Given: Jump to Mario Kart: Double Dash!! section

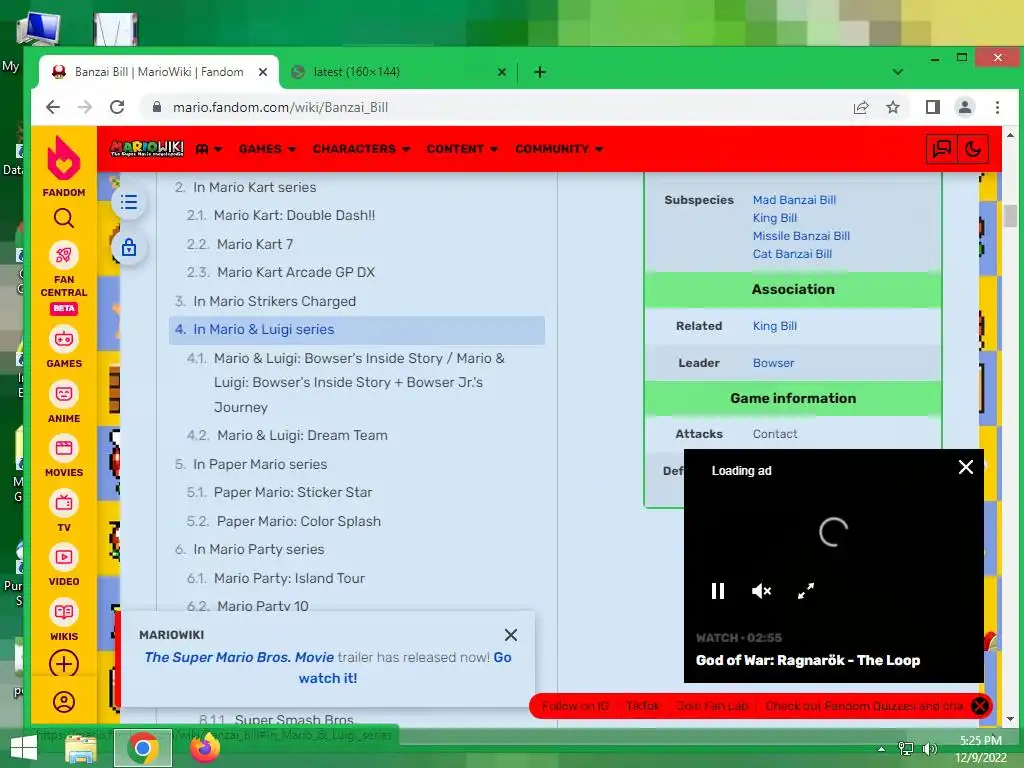Looking at the screenshot, I should 294,216.
